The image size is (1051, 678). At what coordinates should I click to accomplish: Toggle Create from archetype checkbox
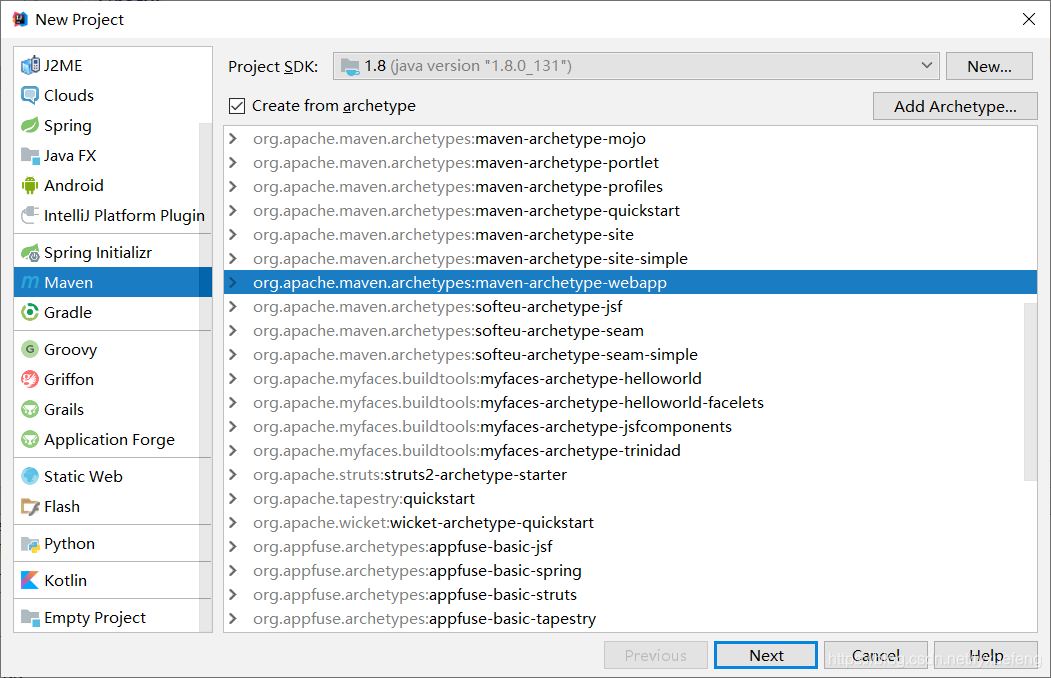[x=237, y=106]
